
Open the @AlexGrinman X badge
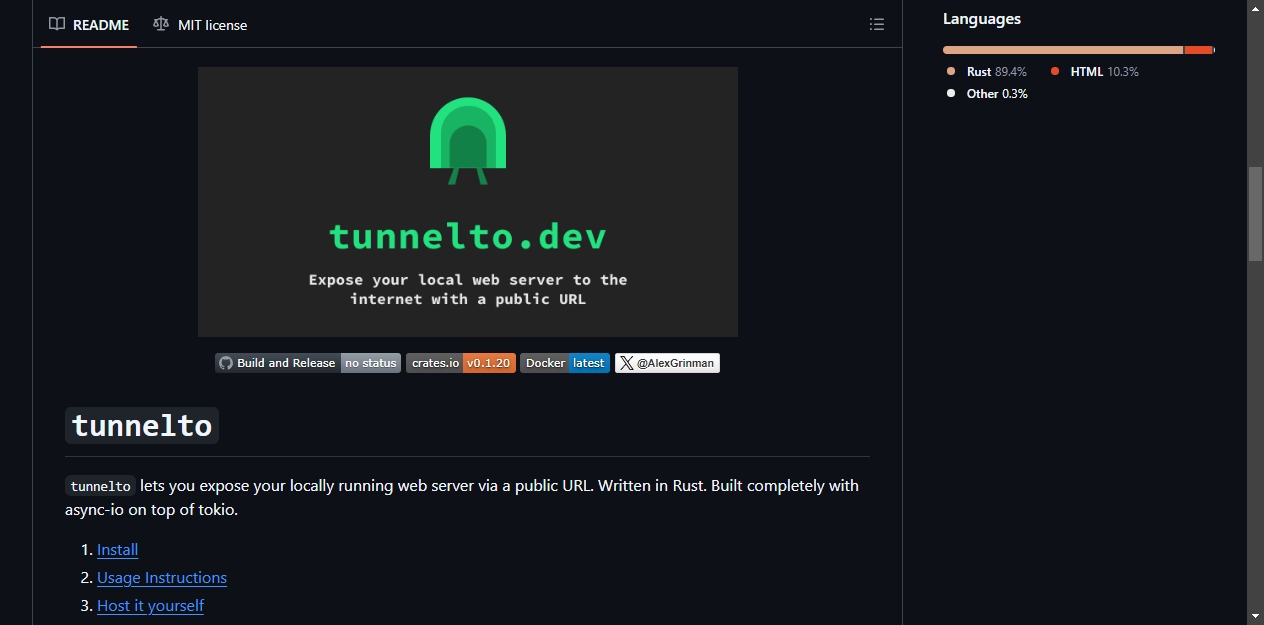click(x=667, y=363)
